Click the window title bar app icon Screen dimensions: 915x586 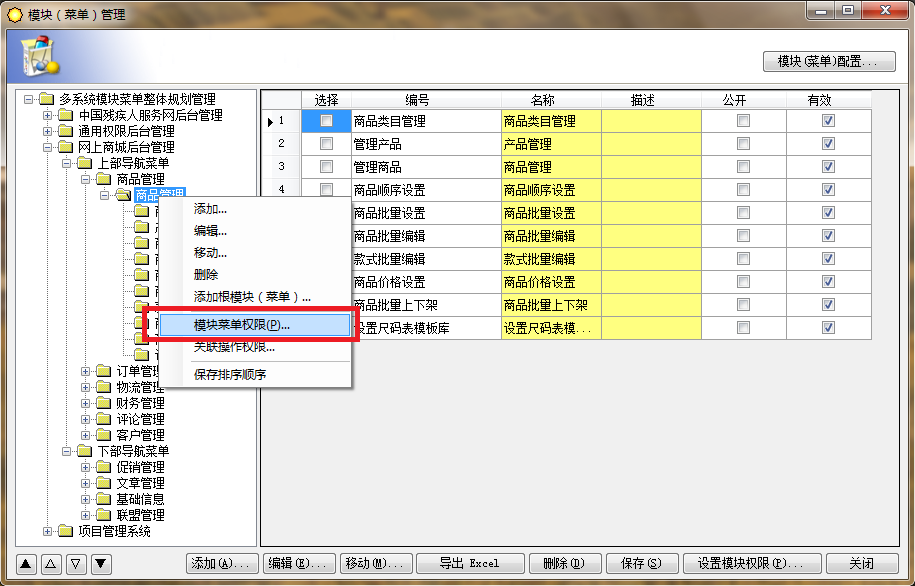pos(15,15)
